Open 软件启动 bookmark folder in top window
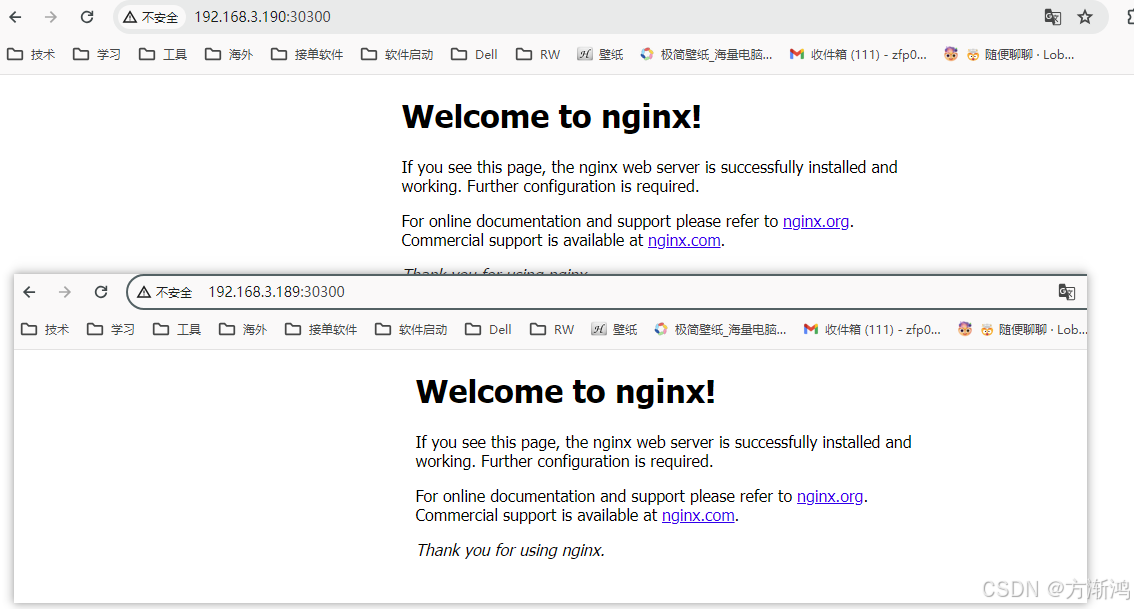Viewport: 1134px width, 609px height. [x=396, y=54]
